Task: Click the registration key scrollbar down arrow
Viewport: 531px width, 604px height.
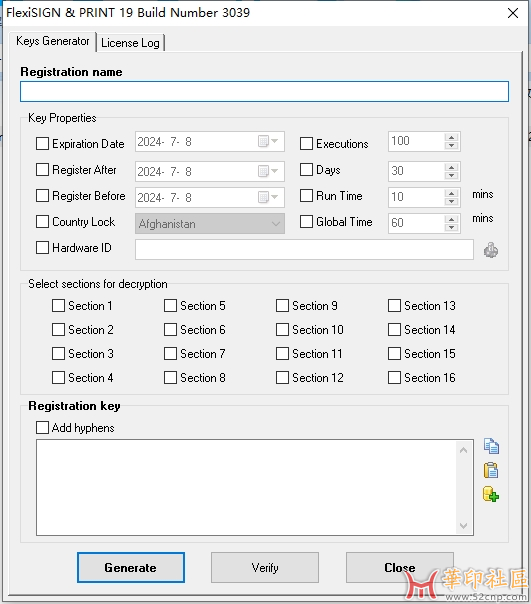Action: [464, 526]
